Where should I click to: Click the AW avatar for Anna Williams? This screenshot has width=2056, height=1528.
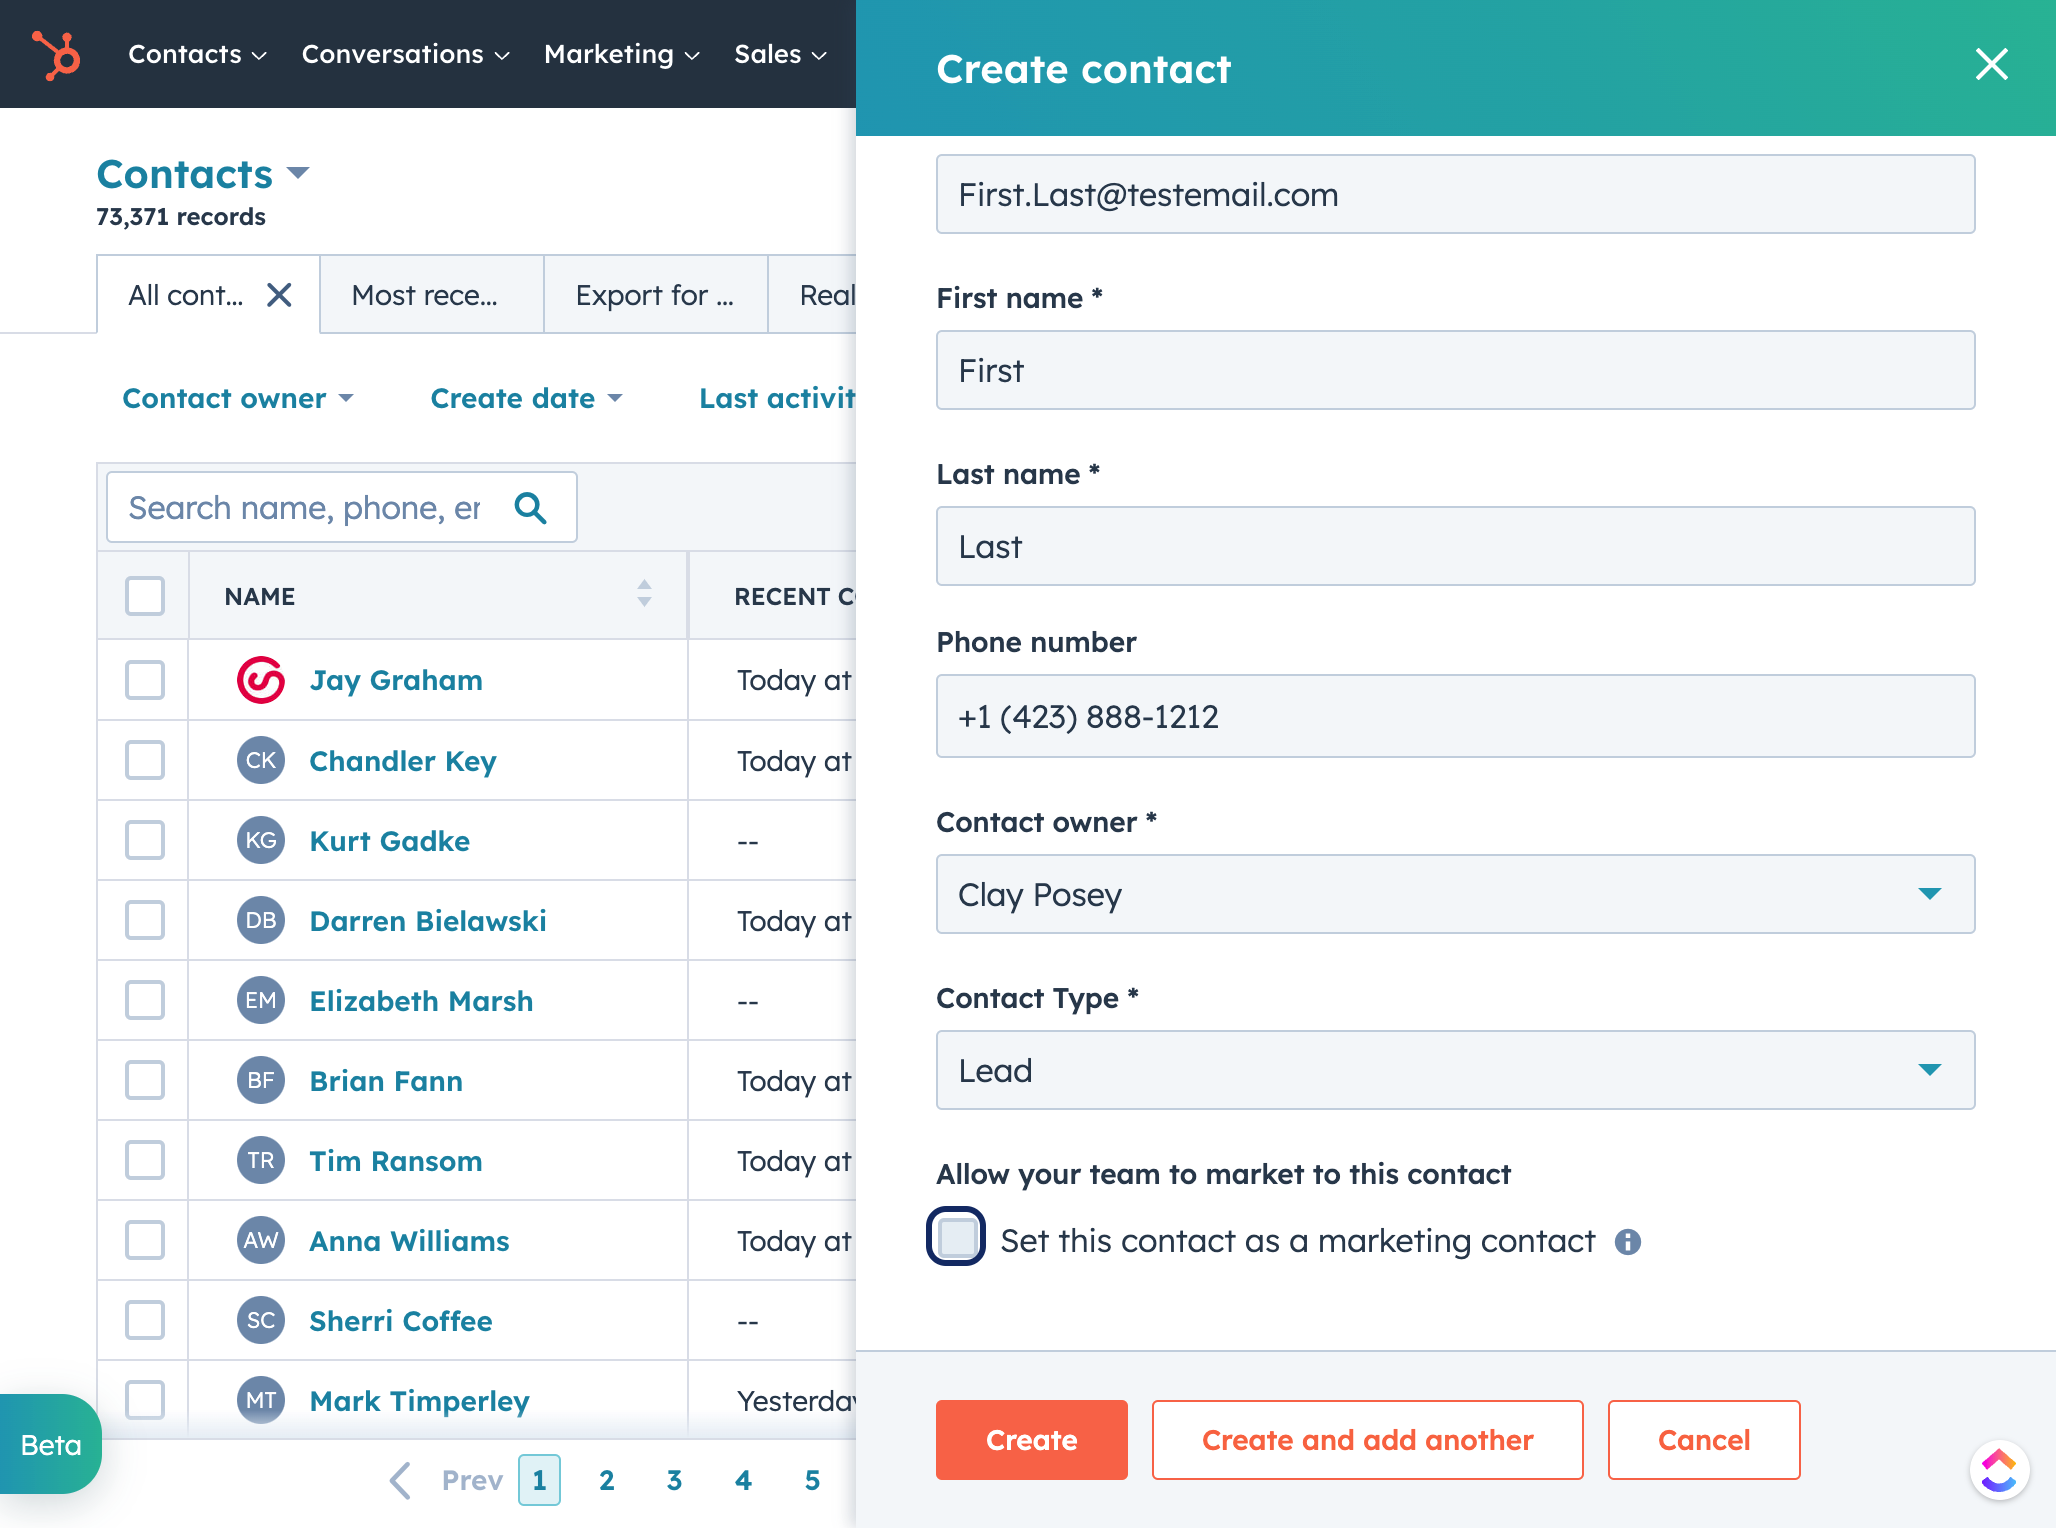click(x=261, y=1240)
